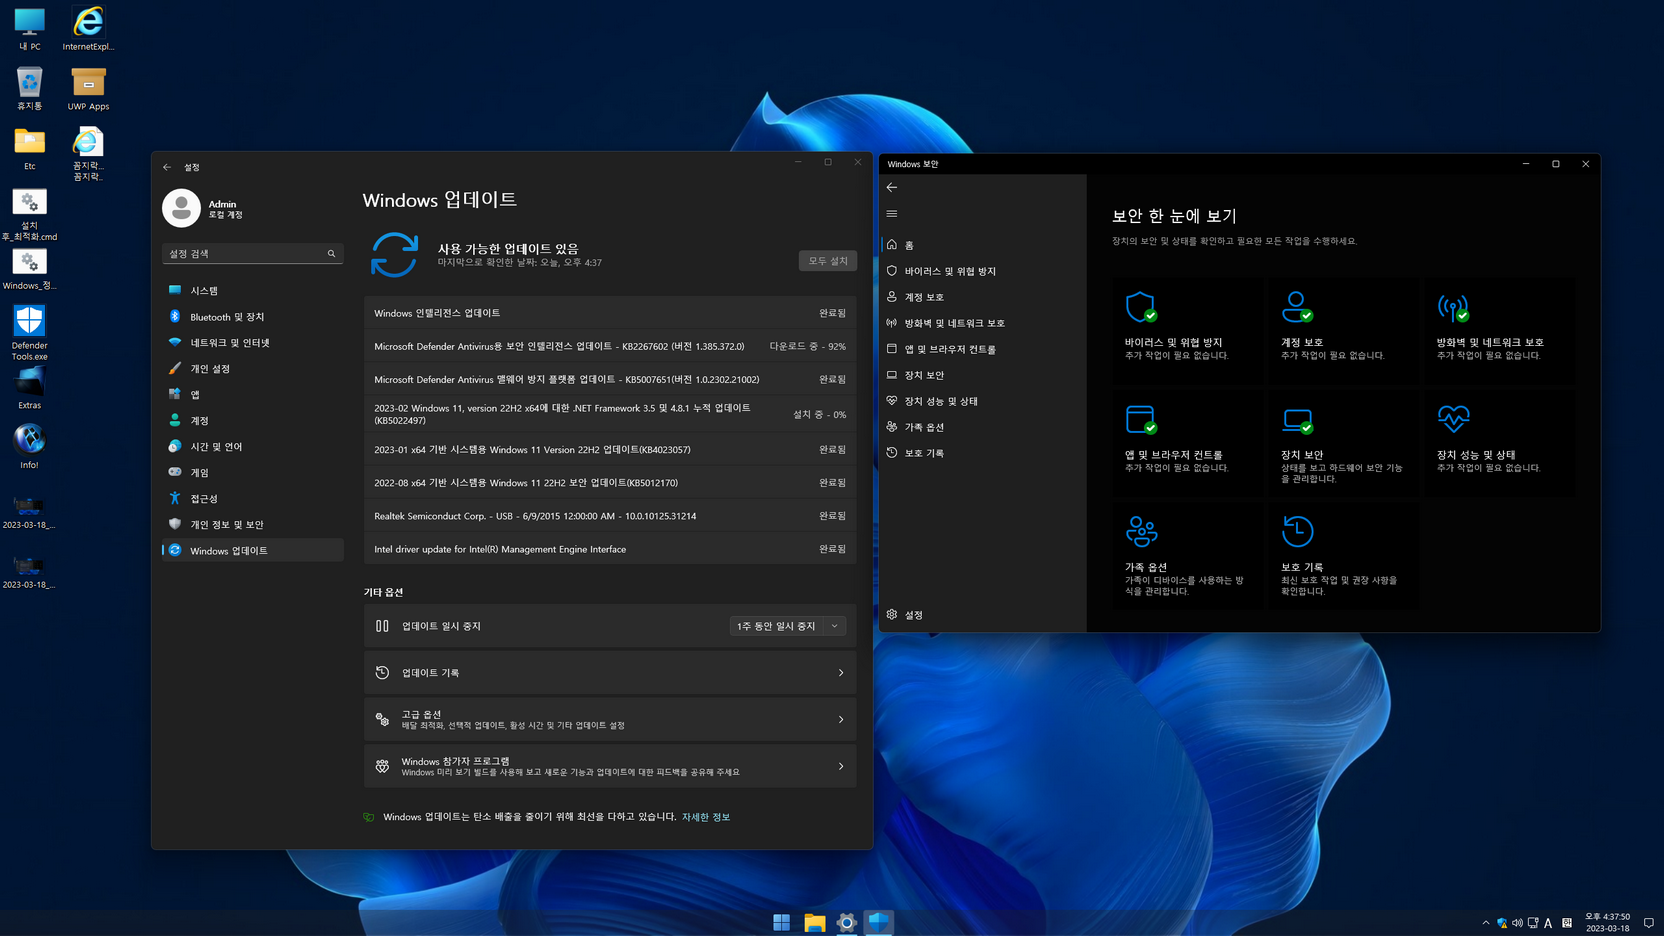
Task: Open family options tile
Action: [x=1187, y=556]
